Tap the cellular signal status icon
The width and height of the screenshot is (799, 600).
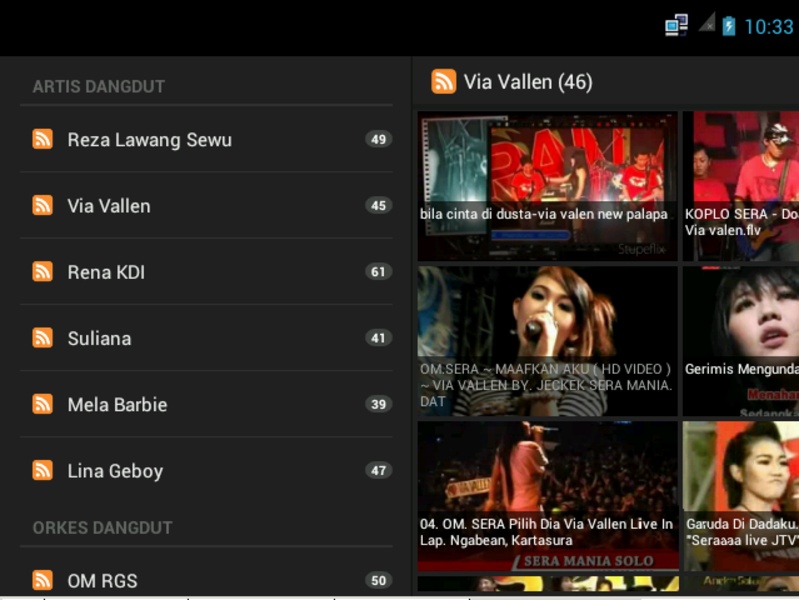707,22
